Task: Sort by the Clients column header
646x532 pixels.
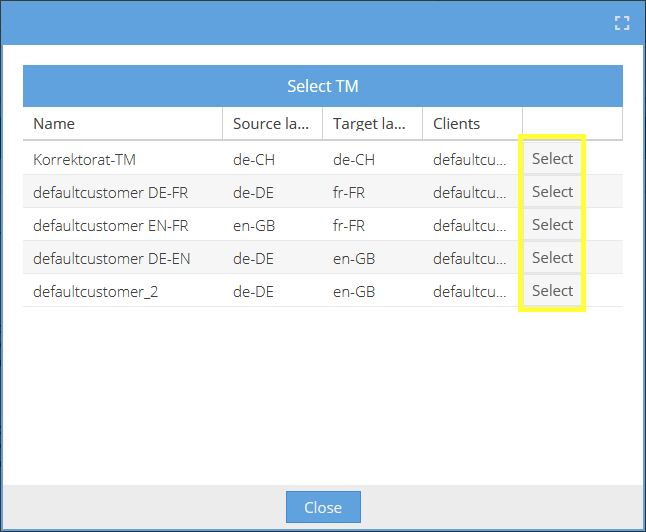Action: coord(473,124)
